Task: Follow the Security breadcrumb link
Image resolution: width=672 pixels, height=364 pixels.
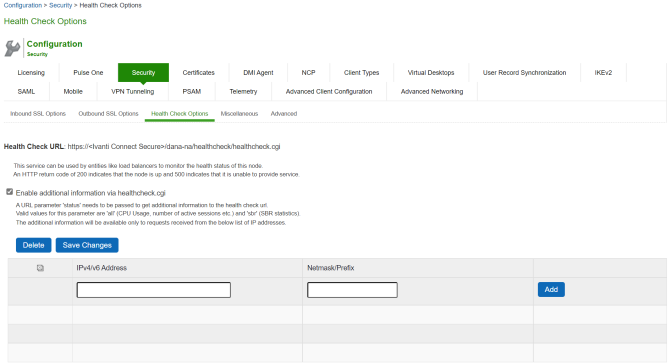Action: coord(60,5)
